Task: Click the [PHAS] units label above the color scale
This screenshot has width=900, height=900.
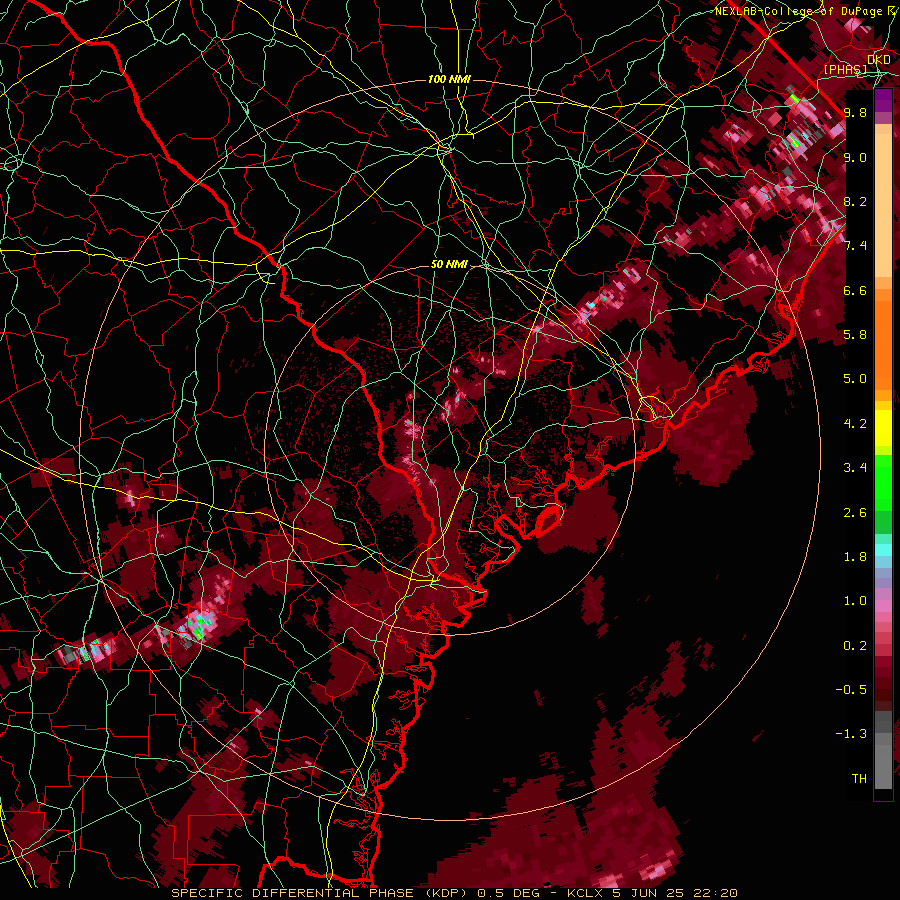Action: [845, 70]
